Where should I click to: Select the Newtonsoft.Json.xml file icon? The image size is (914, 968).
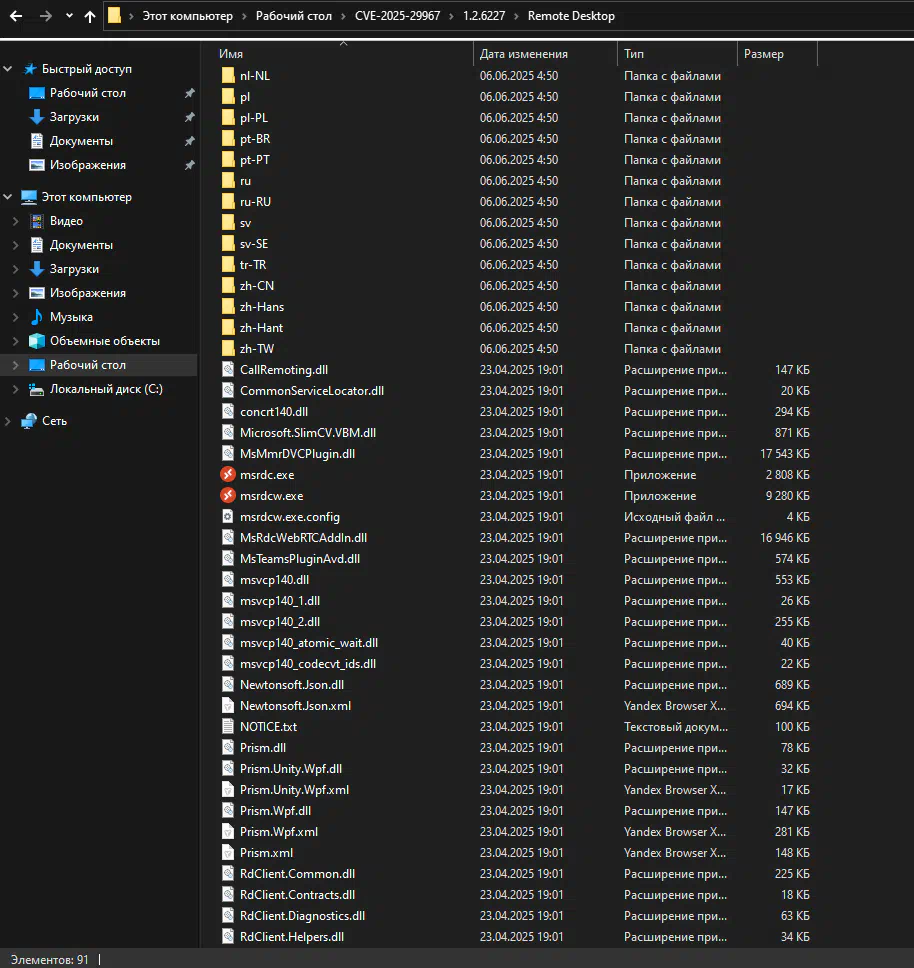228,705
